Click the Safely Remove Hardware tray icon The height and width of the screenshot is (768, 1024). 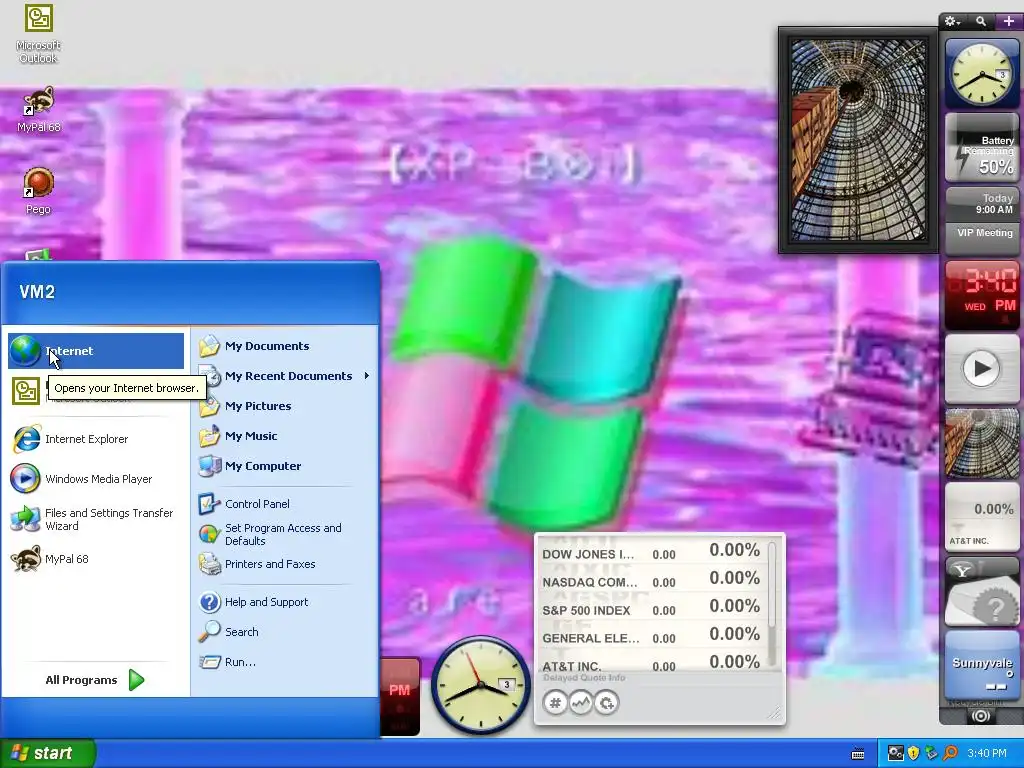point(931,754)
